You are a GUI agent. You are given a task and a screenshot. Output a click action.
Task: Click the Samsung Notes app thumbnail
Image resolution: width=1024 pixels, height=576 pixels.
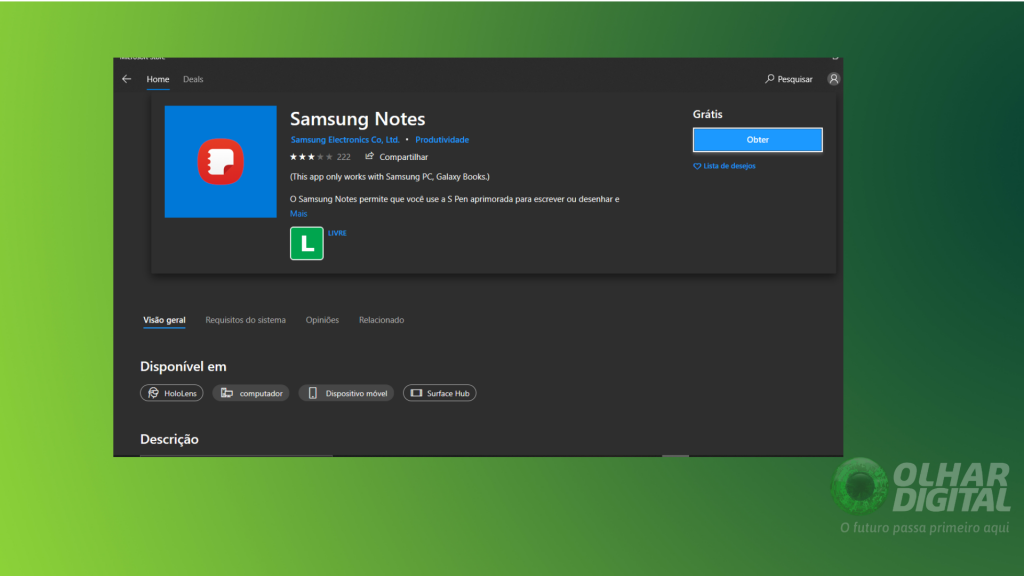(220, 161)
